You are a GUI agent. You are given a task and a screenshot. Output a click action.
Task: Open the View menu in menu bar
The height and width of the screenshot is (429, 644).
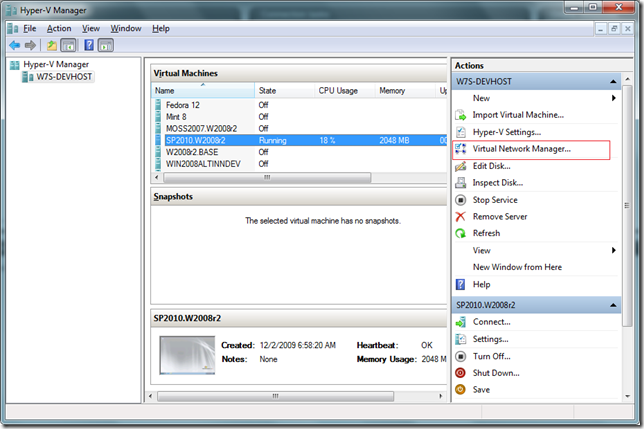point(91,29)
